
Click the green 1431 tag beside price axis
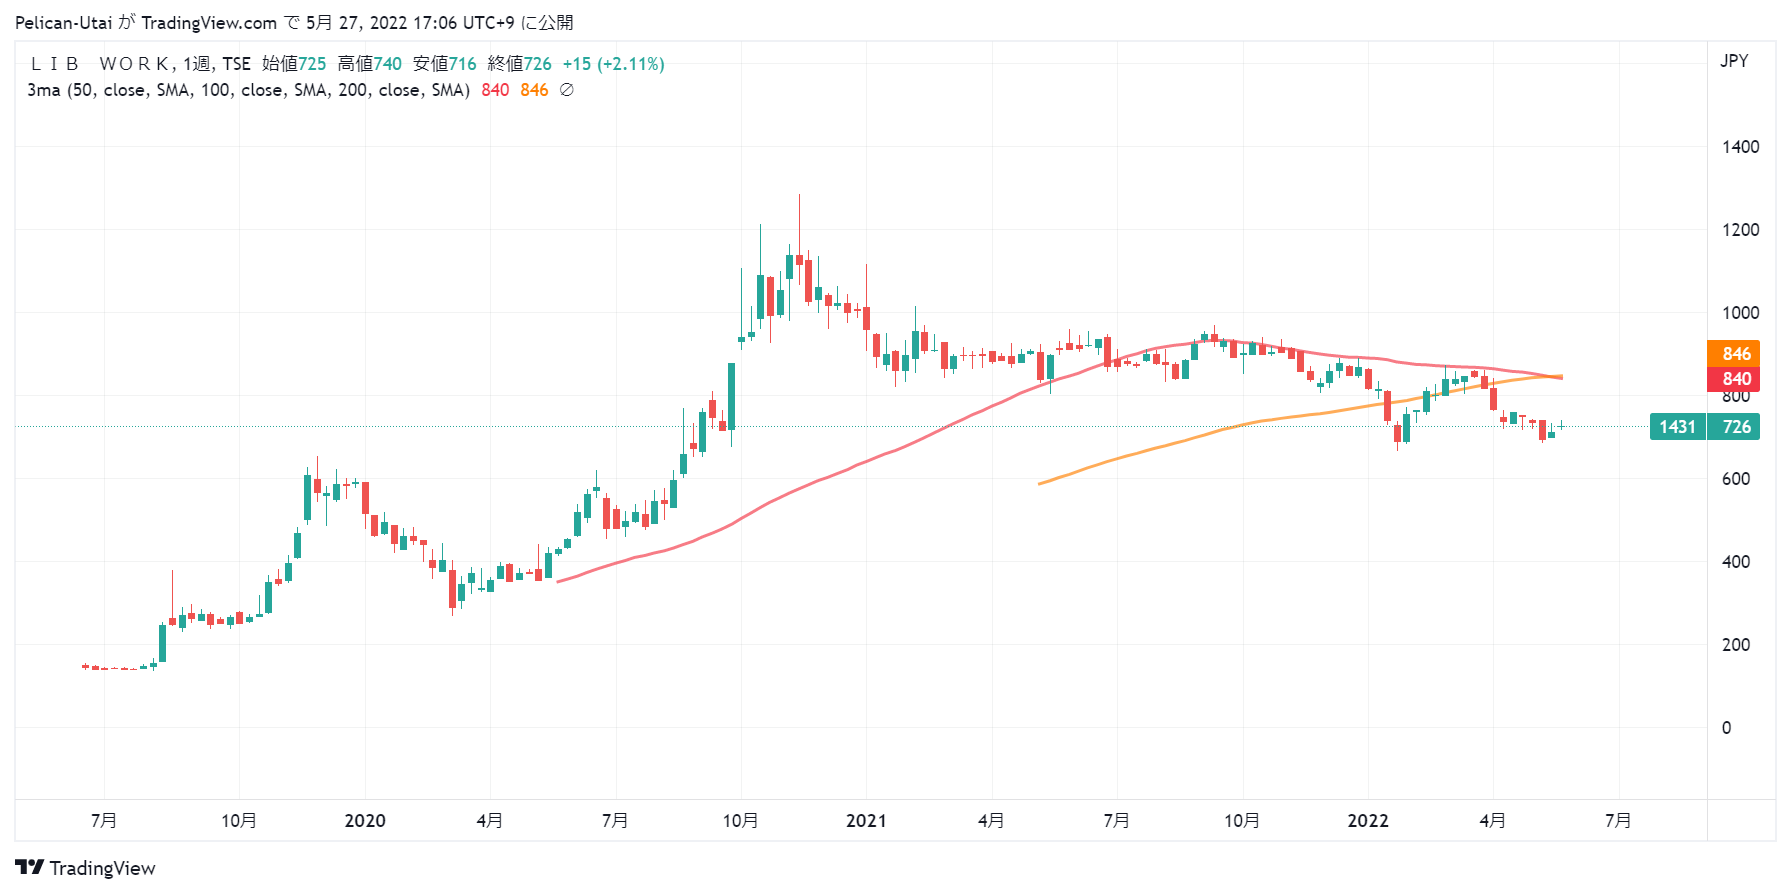[x=1678, y=427]
